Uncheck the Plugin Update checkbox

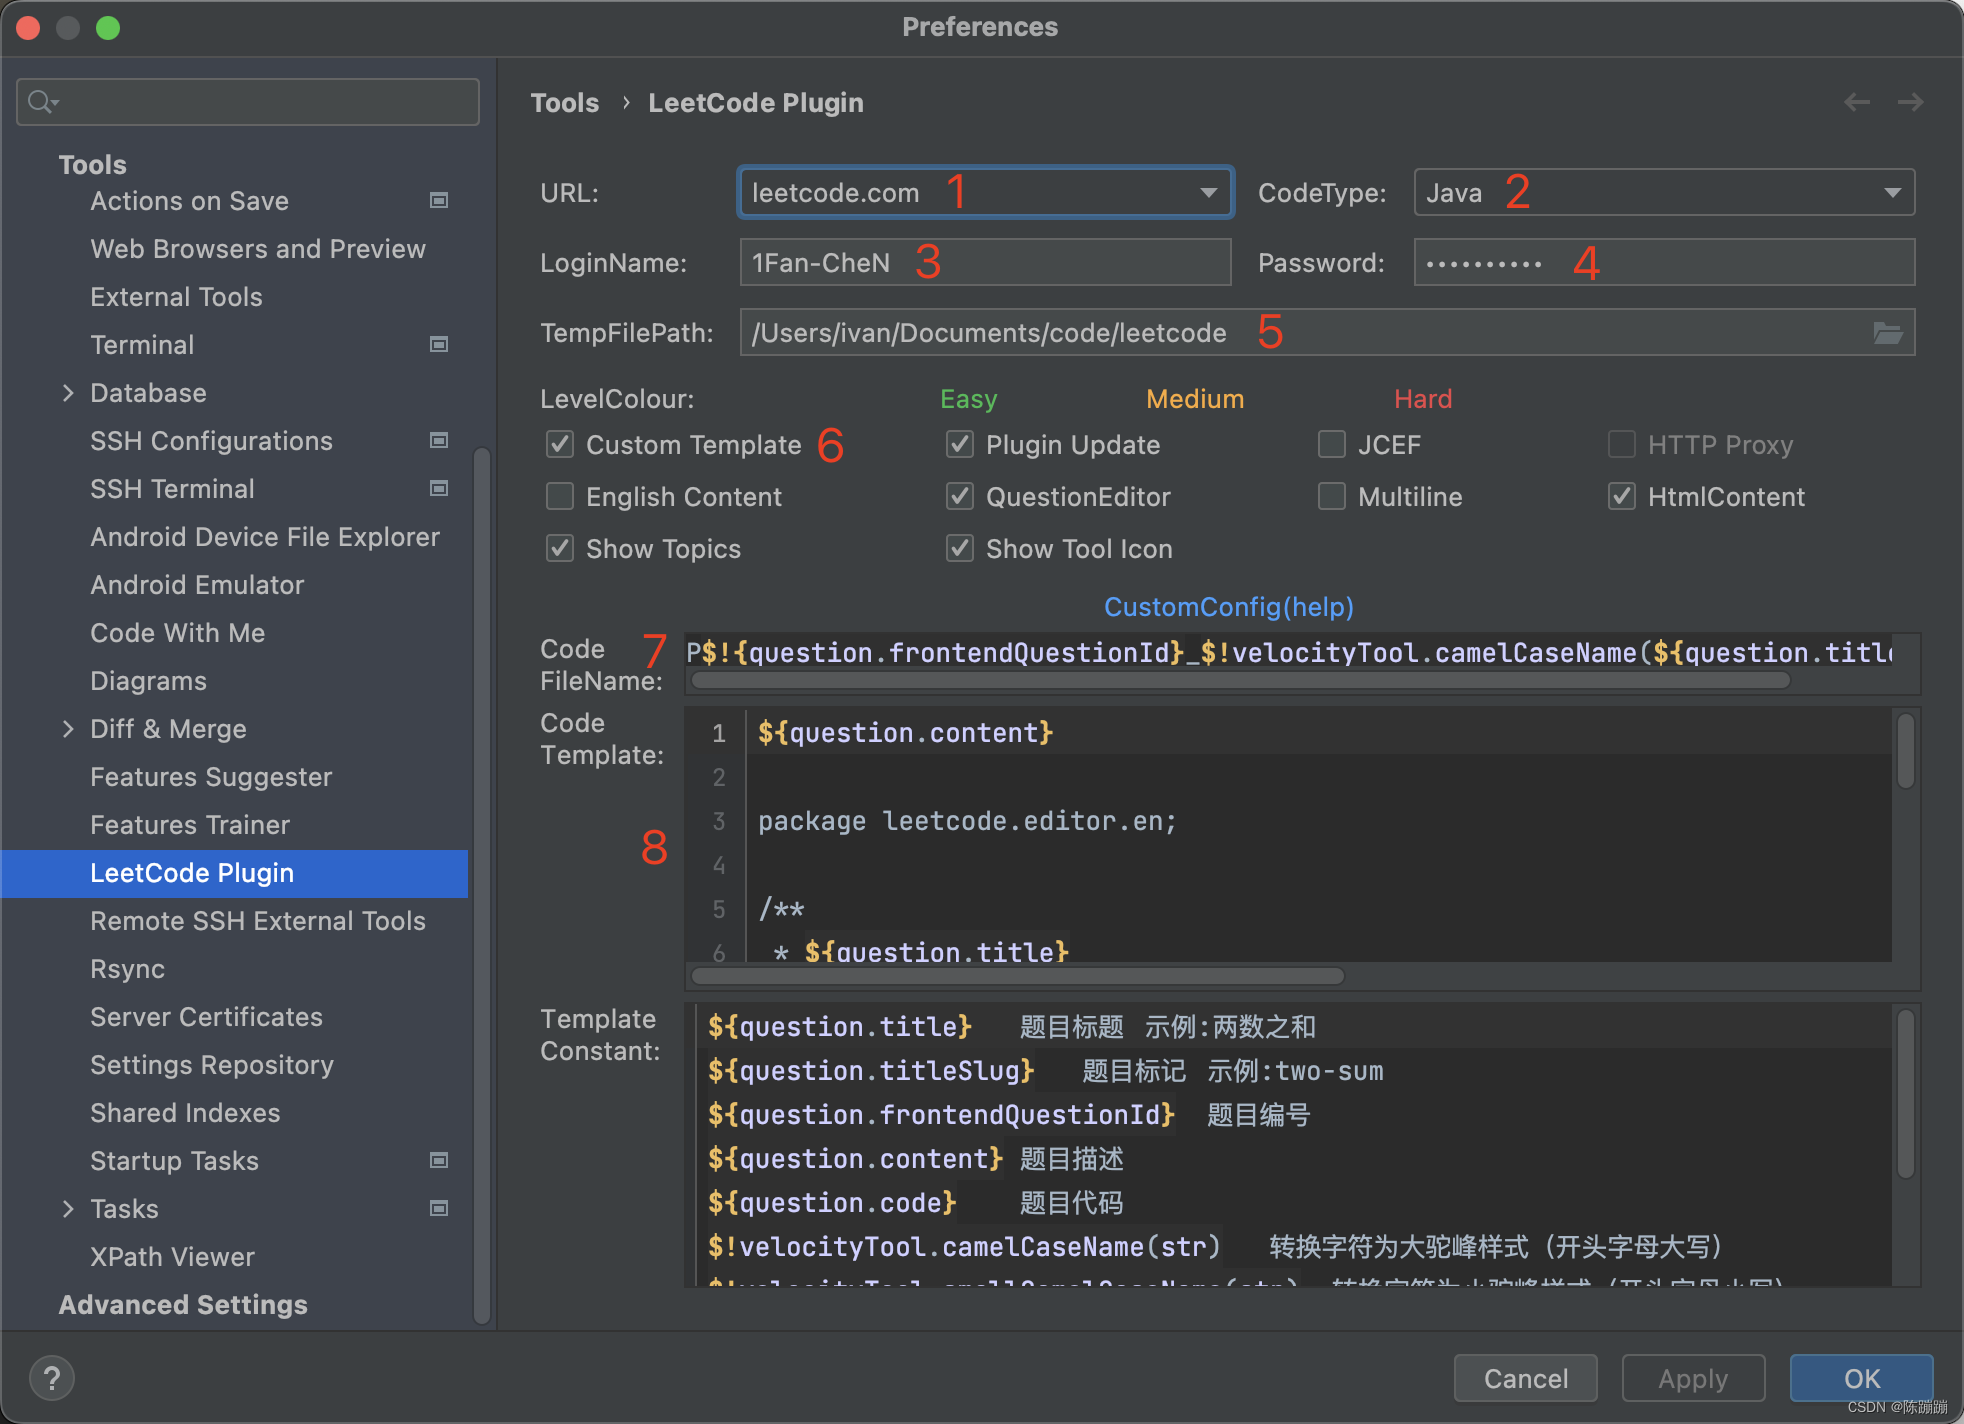960,445
